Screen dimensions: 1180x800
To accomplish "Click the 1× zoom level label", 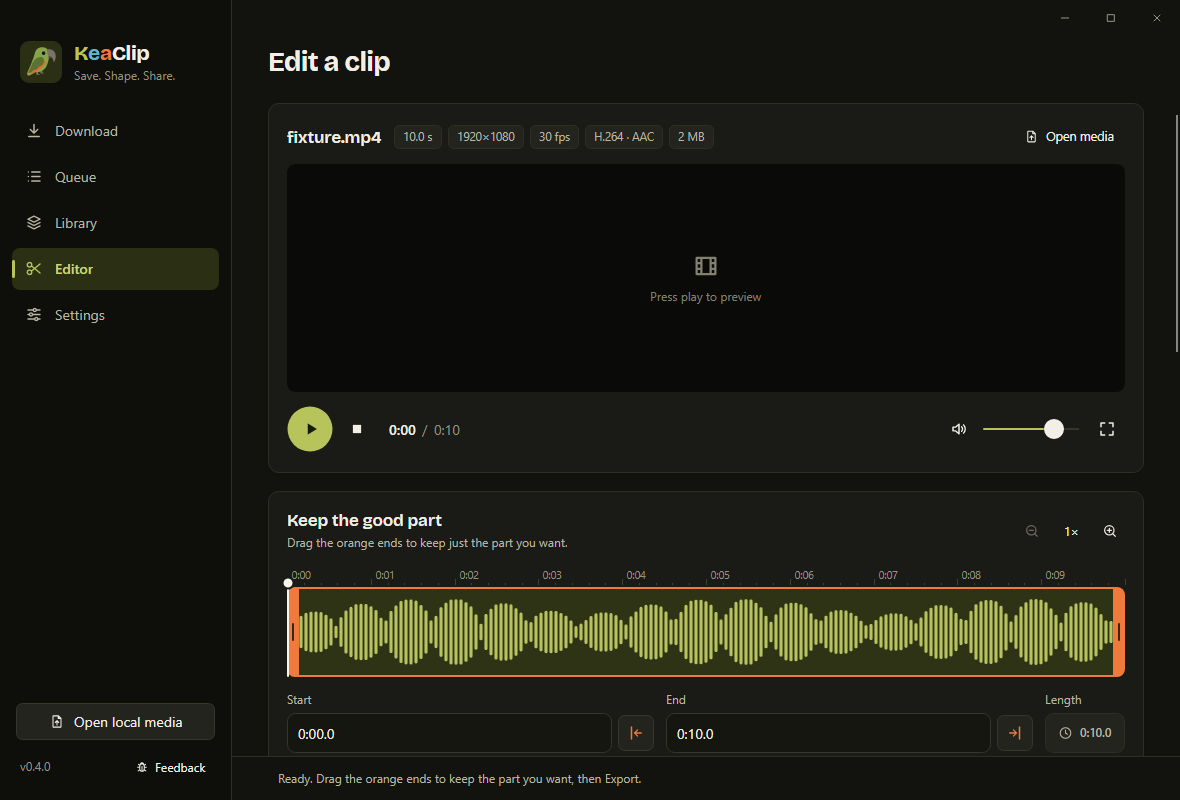I will pyautogui.click(x=1071, y=532).
